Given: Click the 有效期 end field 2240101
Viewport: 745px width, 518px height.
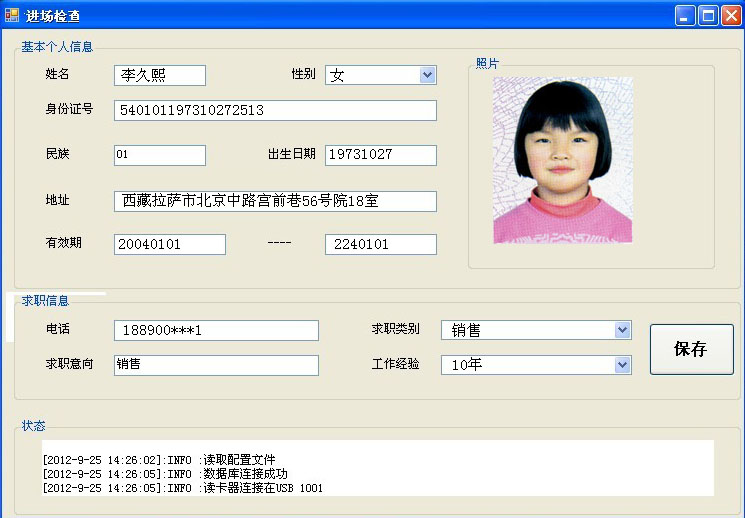Looking at the screenshot, I should click(381, 244).
